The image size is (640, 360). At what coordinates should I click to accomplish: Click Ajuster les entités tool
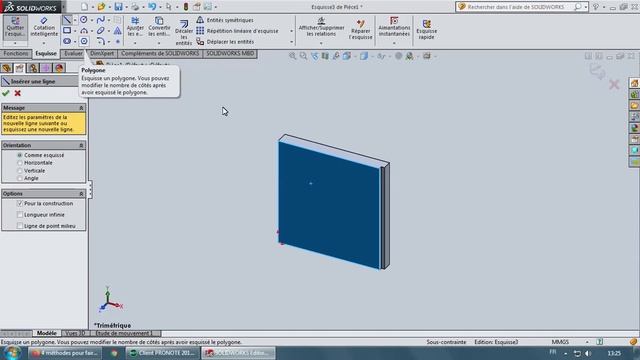(x=135, y=27)
